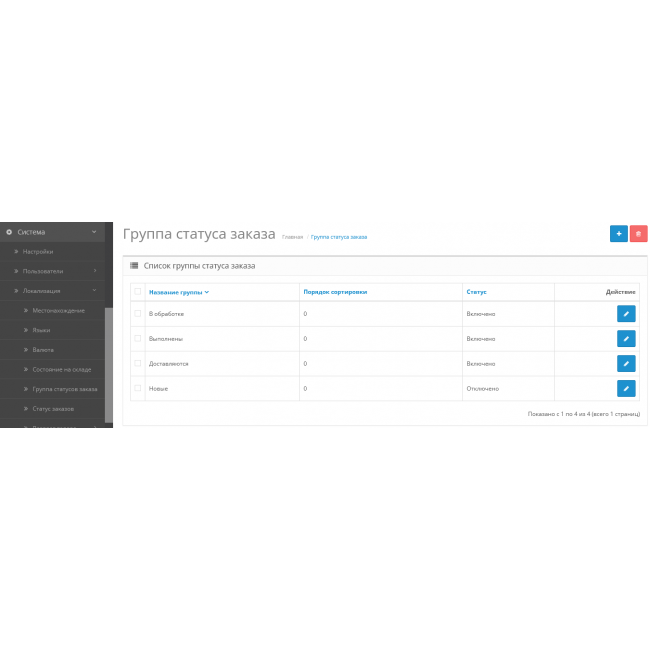Viewport: 650px width, 650px height.
Task: Collapse the Локализация submenu
Action: (95, 290)
